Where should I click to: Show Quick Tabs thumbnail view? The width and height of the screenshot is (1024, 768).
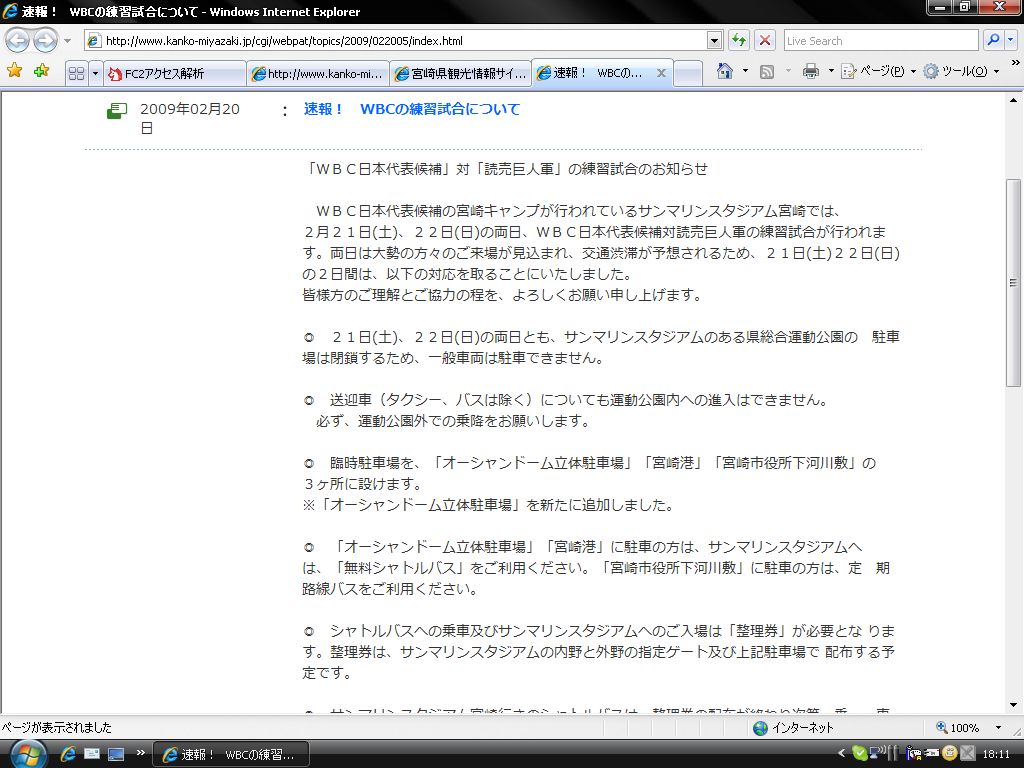[x=76, y=73]
